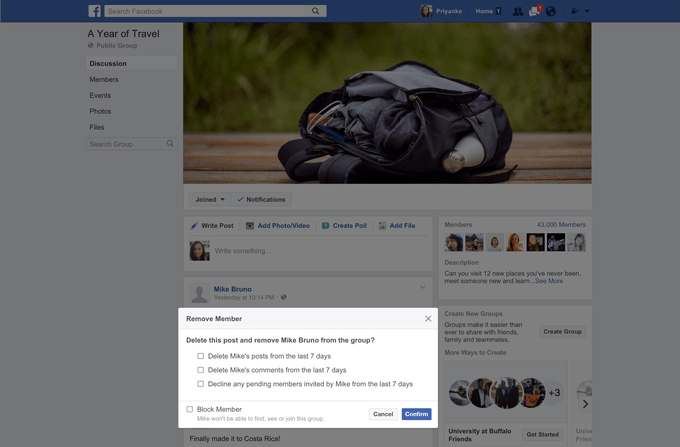
Task: Open the notifications globe icon
Action: (x=550, y=11)
